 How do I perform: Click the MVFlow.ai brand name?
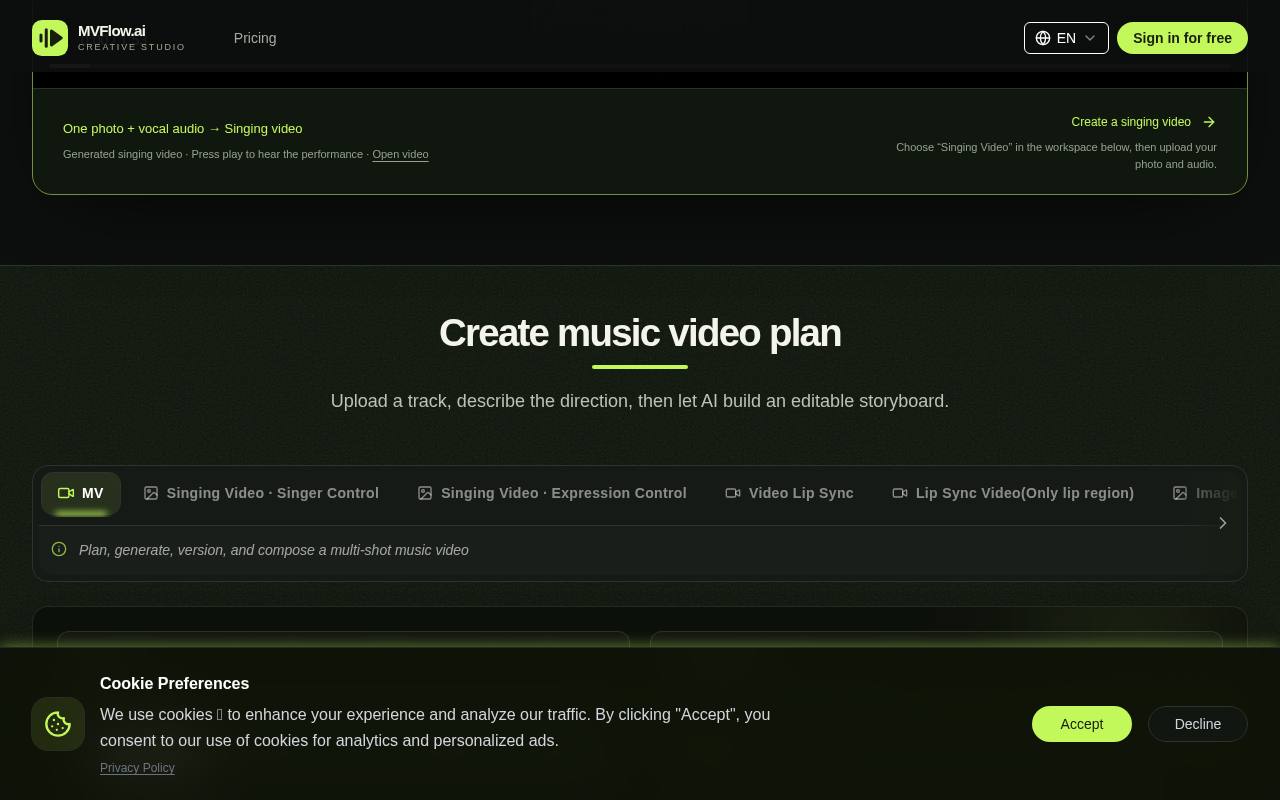tap(112, 31)
